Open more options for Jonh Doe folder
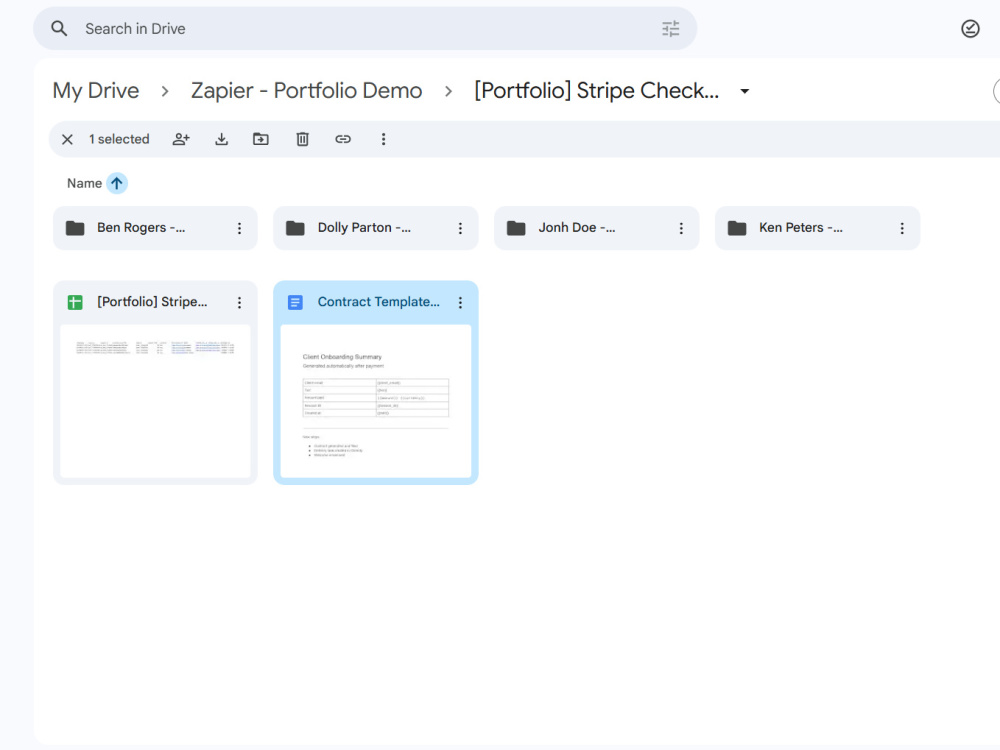 pyautogui.click(x=681, y=228)
